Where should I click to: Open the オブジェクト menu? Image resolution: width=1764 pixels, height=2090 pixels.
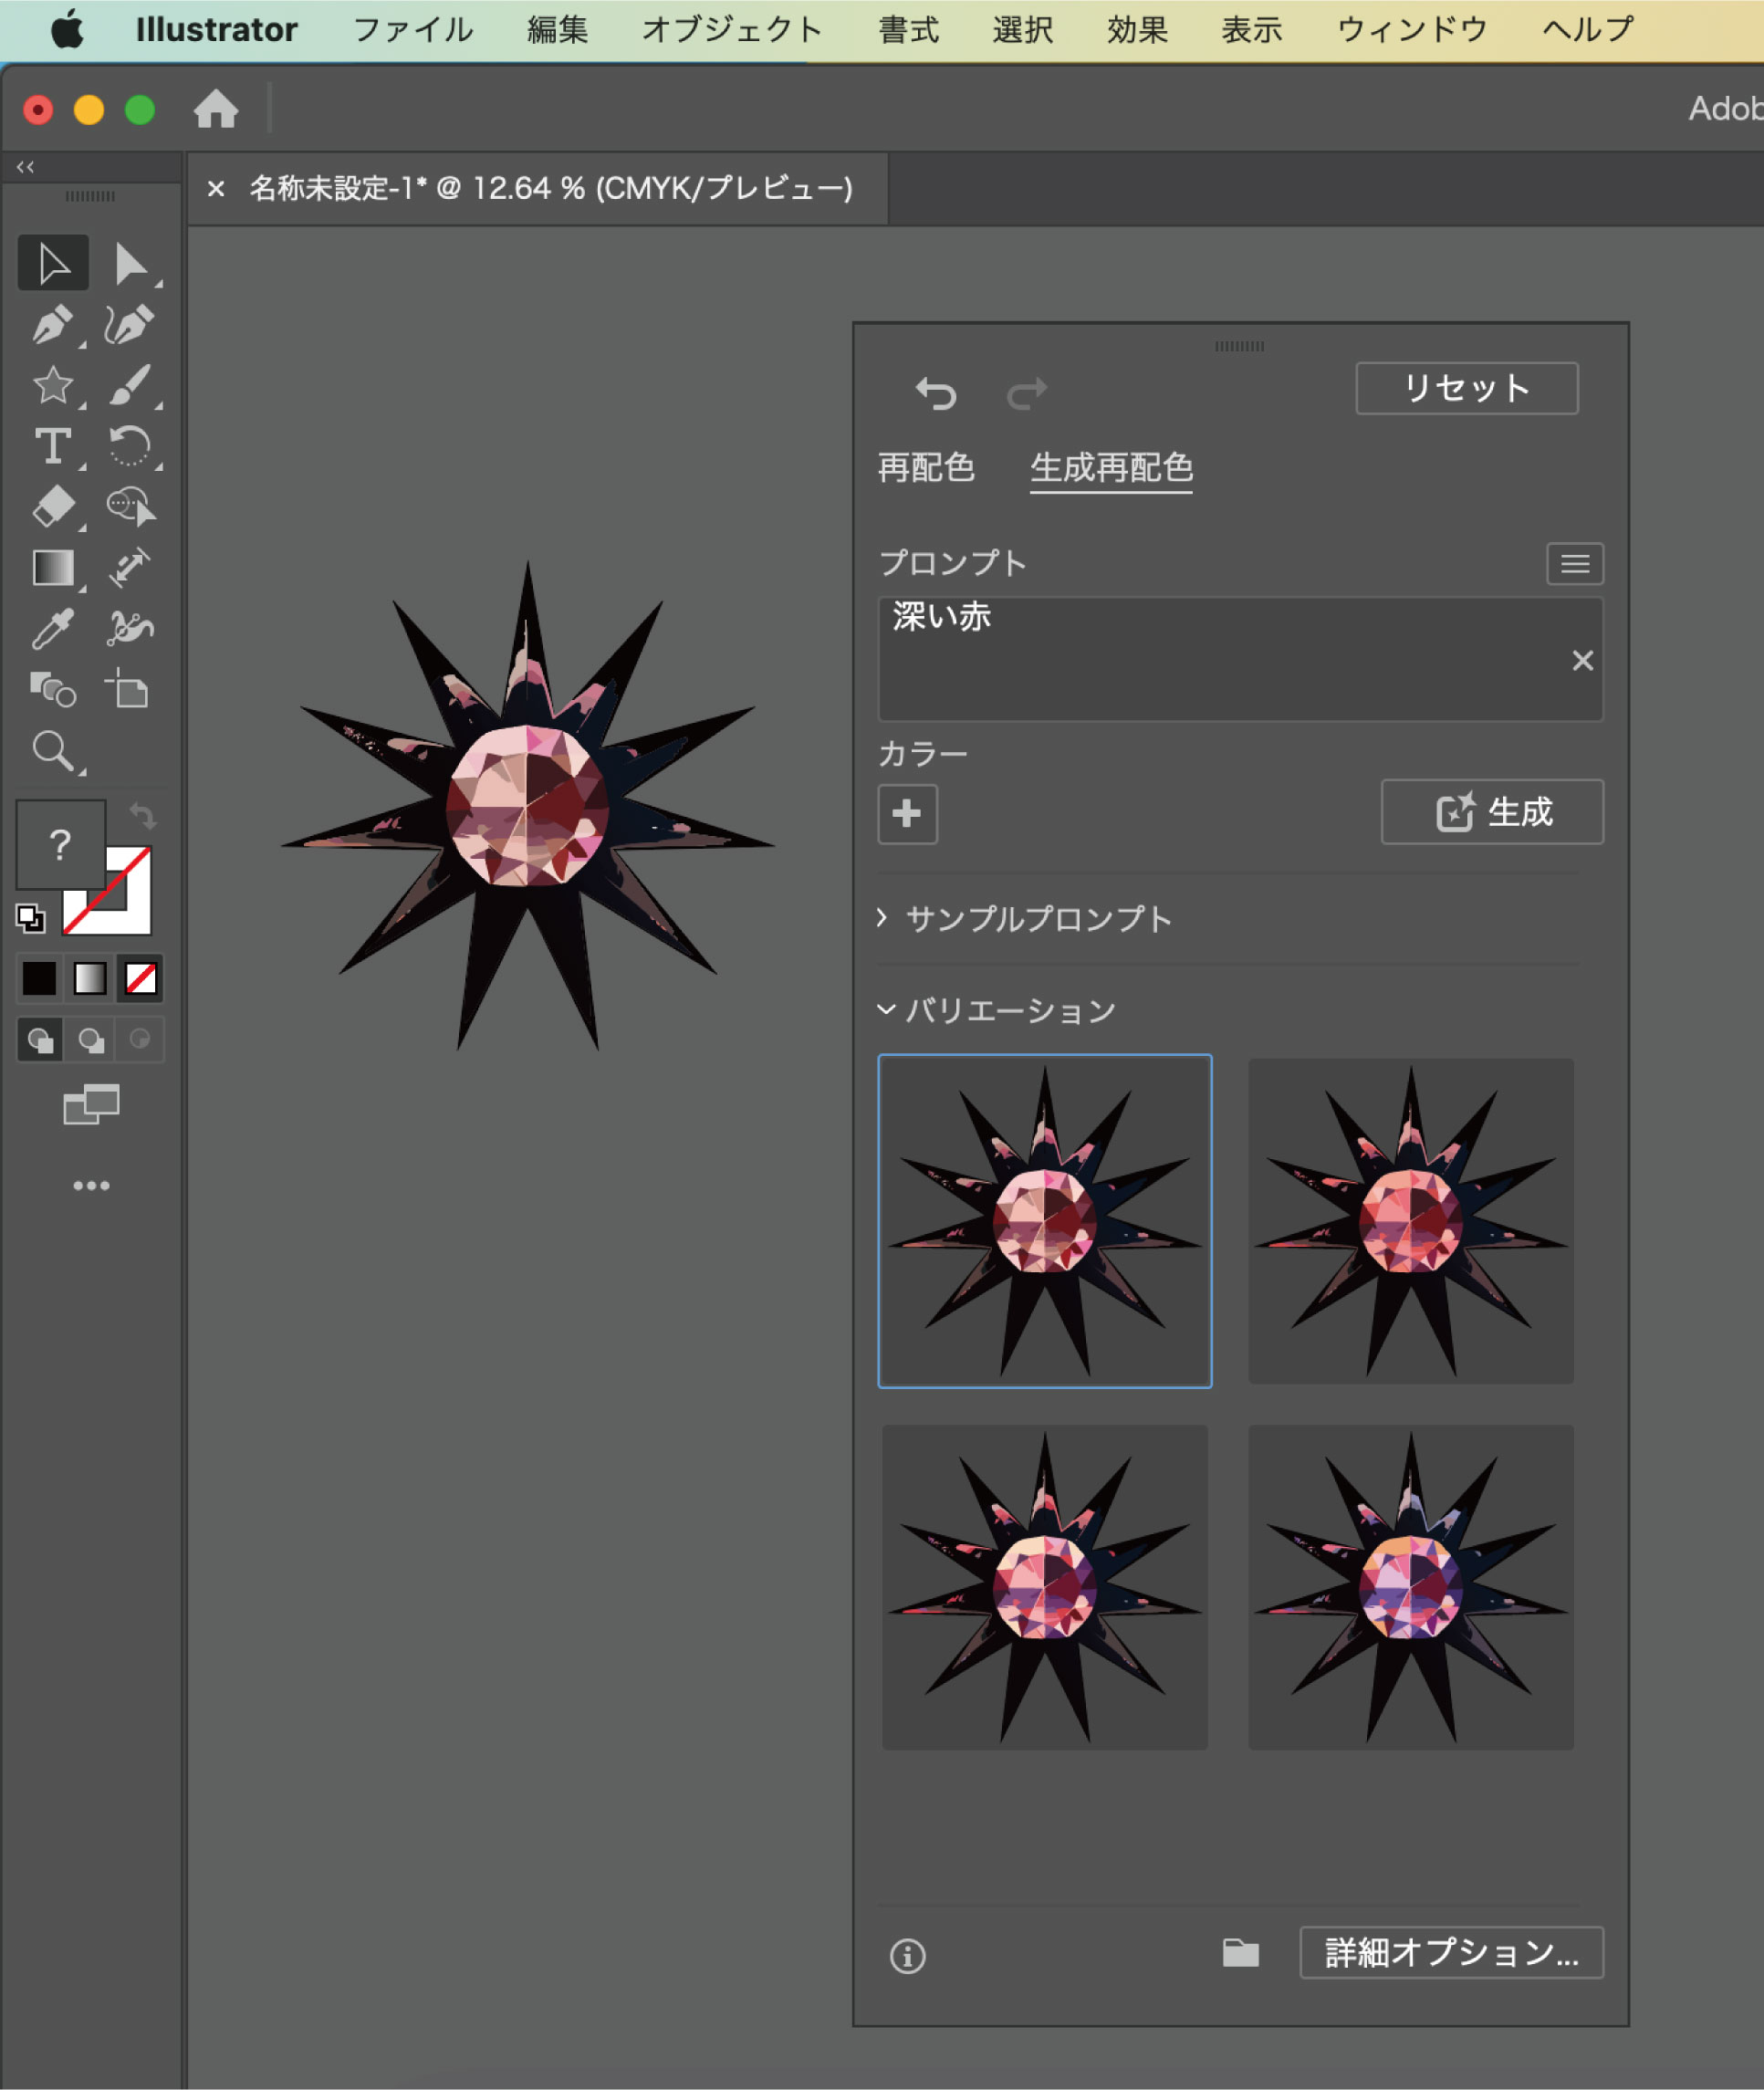coord(732,30)
